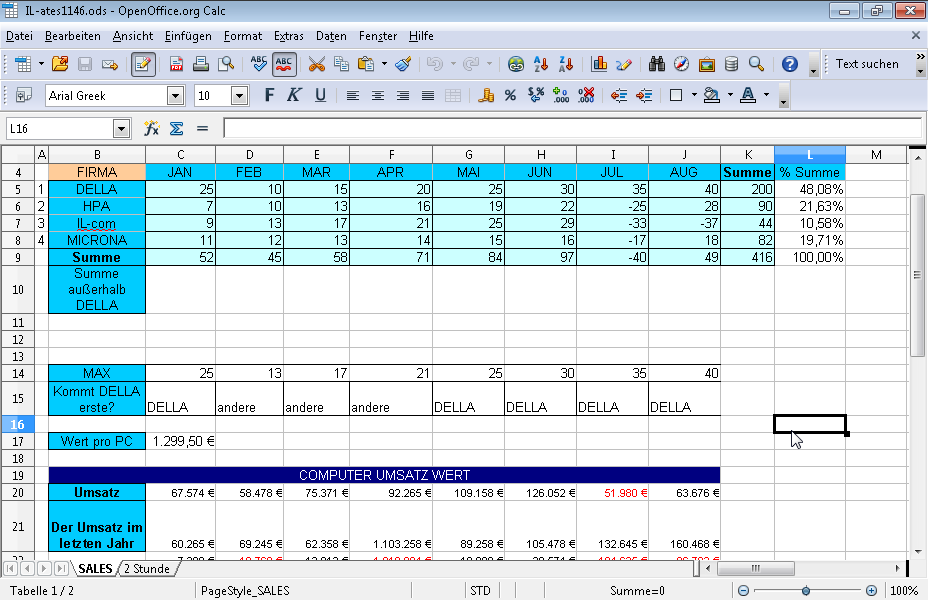Show the Draw functions icon

pos(624,64)
